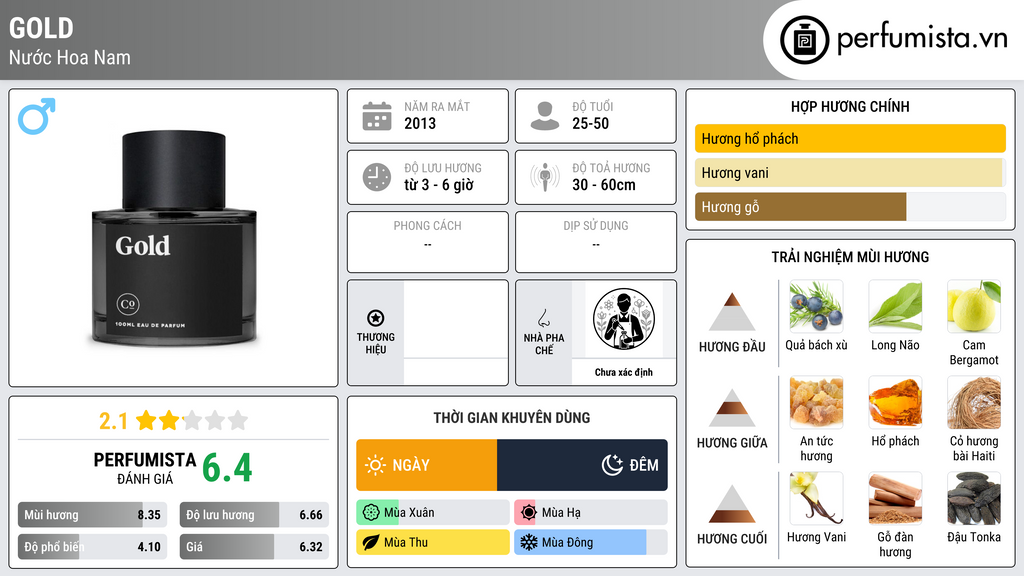
Task: Click the Độ phổ biến 4.10 score bar
Action: pyautogui.click(x=92, y=547)
